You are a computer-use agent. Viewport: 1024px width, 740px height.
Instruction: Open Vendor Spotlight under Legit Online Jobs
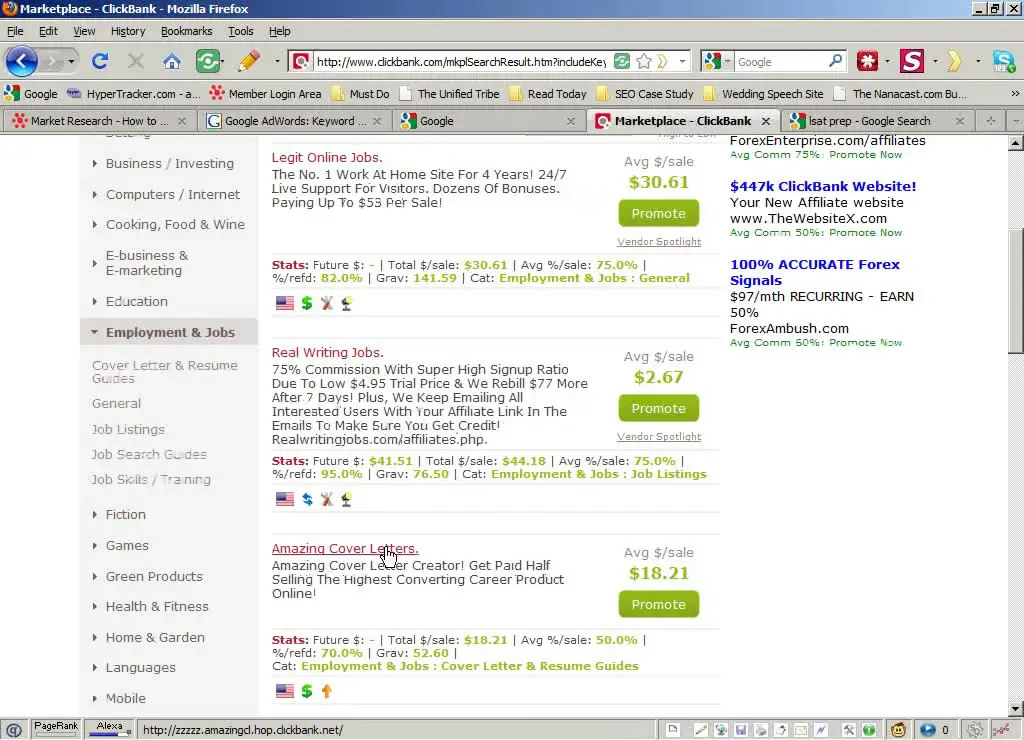[659, 242]
